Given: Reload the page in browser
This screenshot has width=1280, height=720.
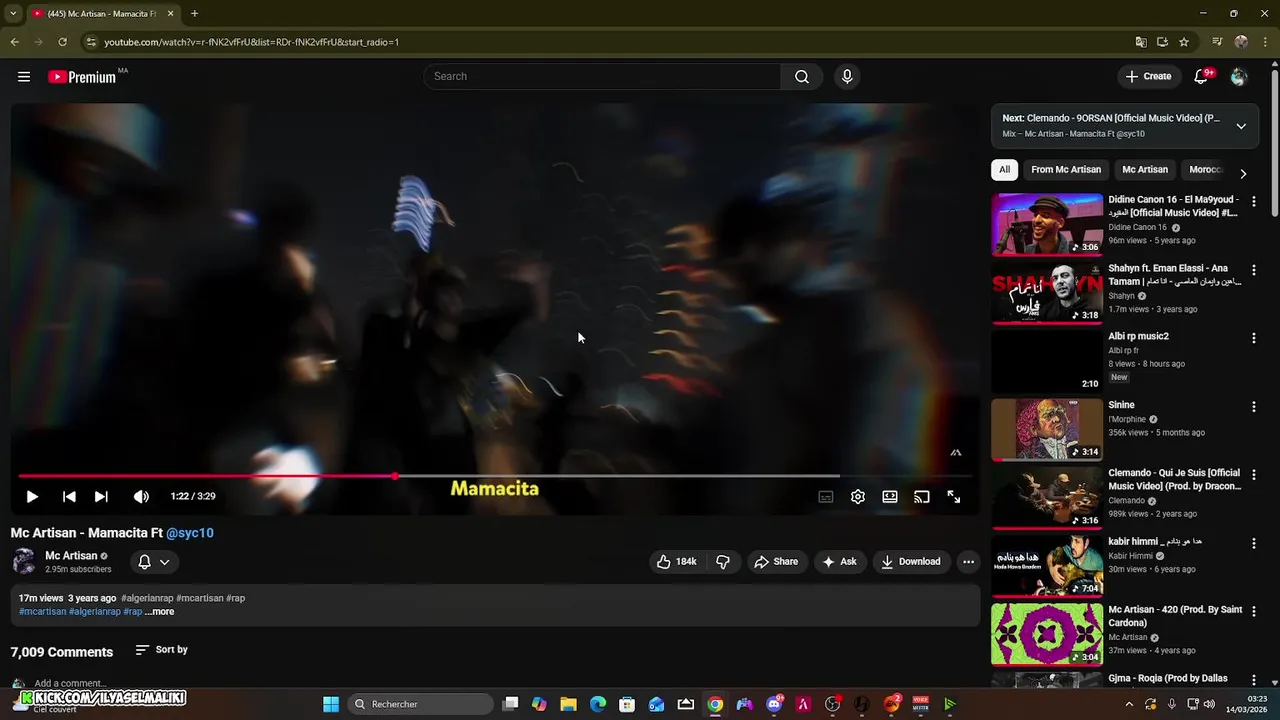Looking at the screenshot, I should (62, 42).
